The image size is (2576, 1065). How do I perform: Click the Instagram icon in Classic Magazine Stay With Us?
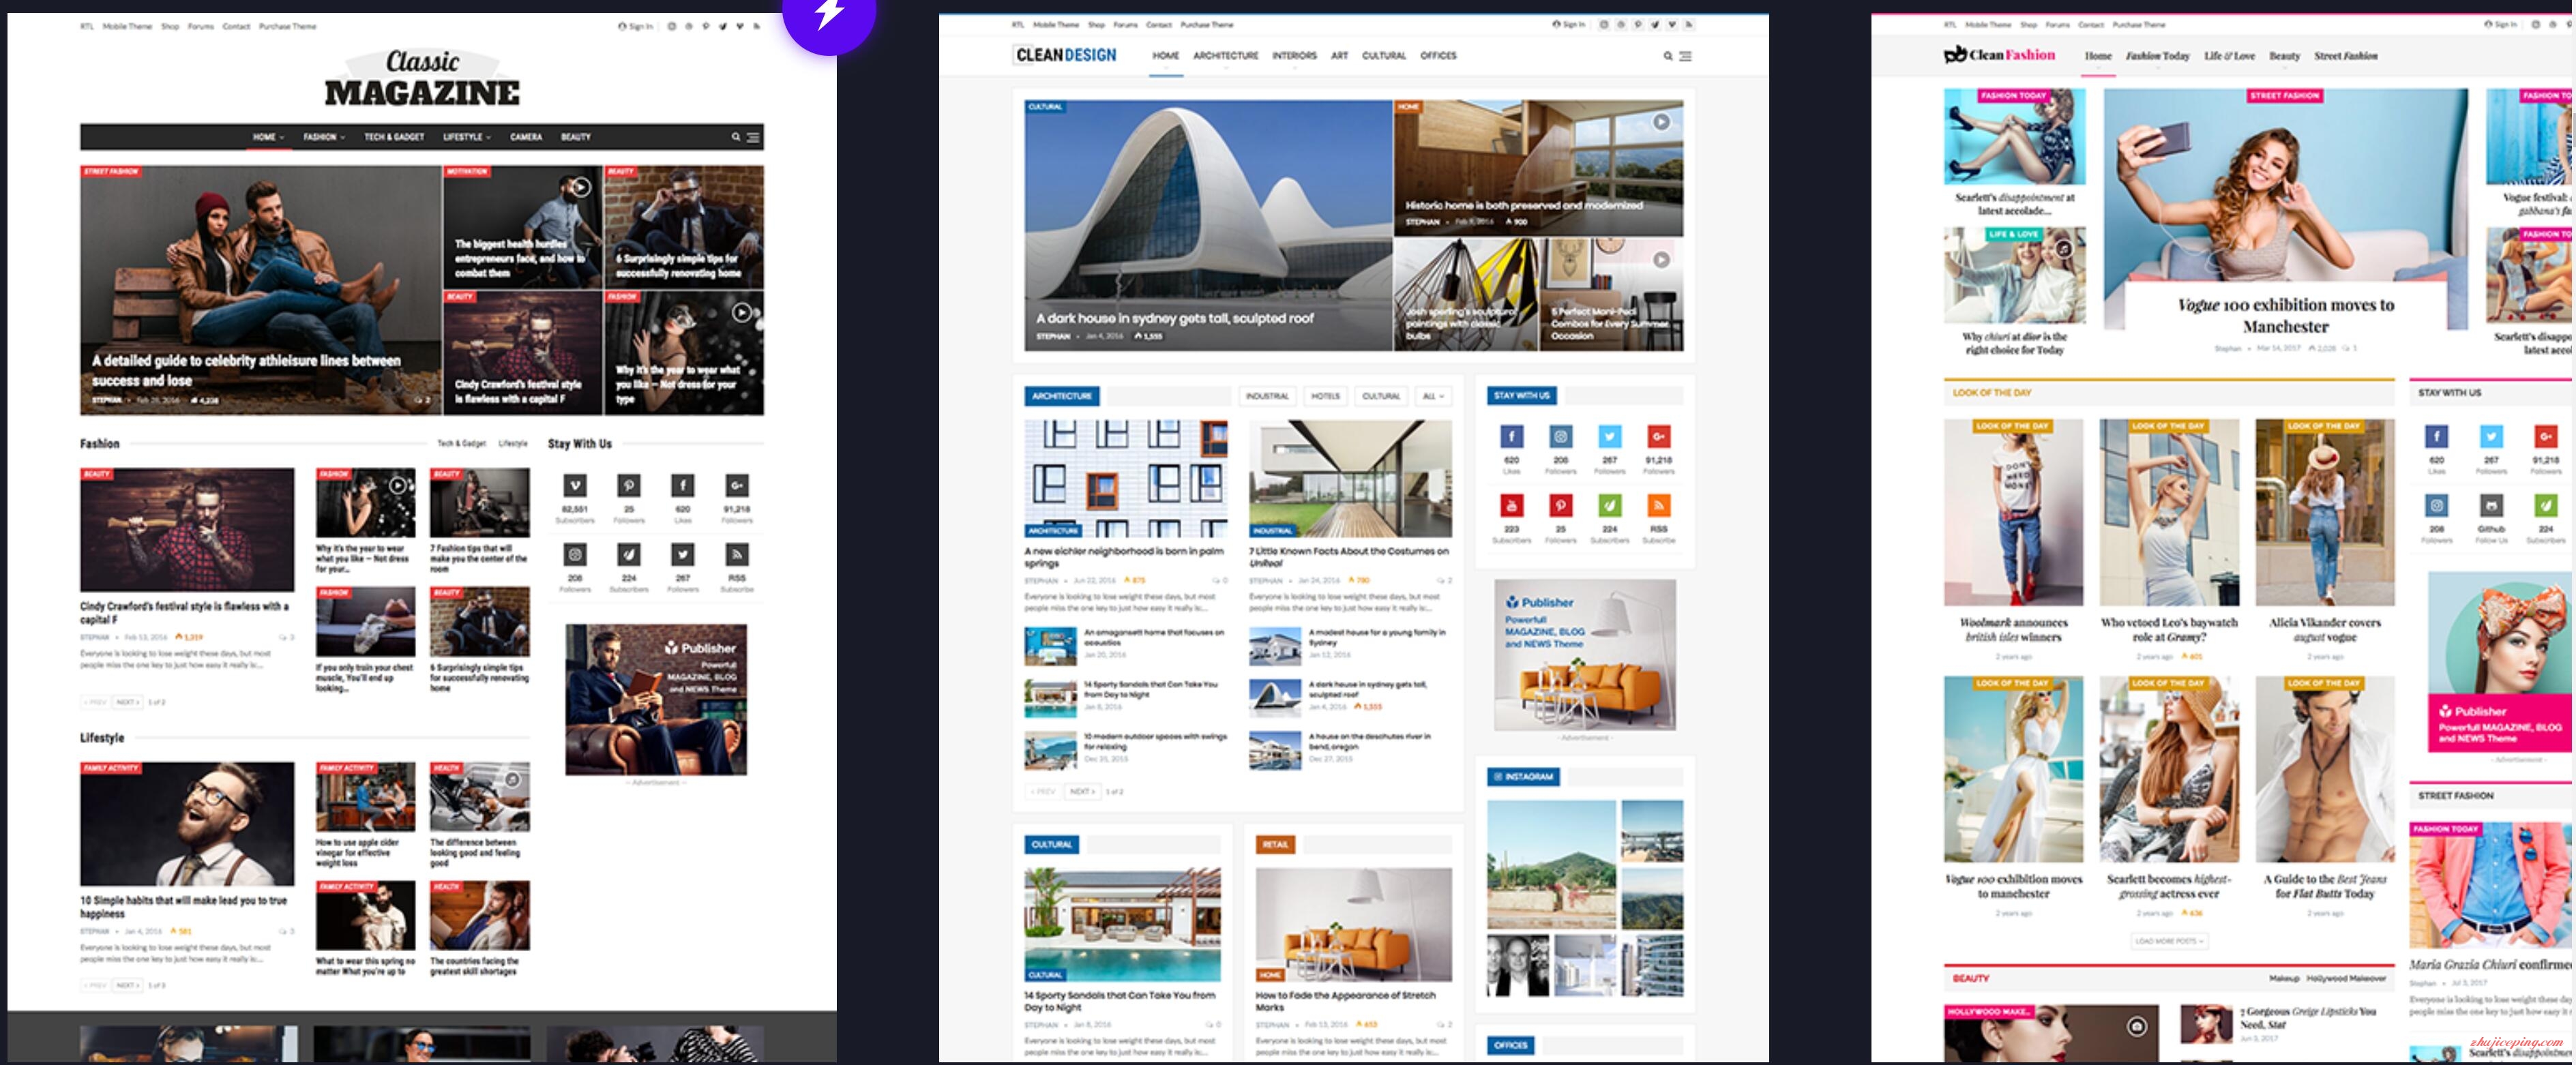pyautogui.click(x=575, y=554)
